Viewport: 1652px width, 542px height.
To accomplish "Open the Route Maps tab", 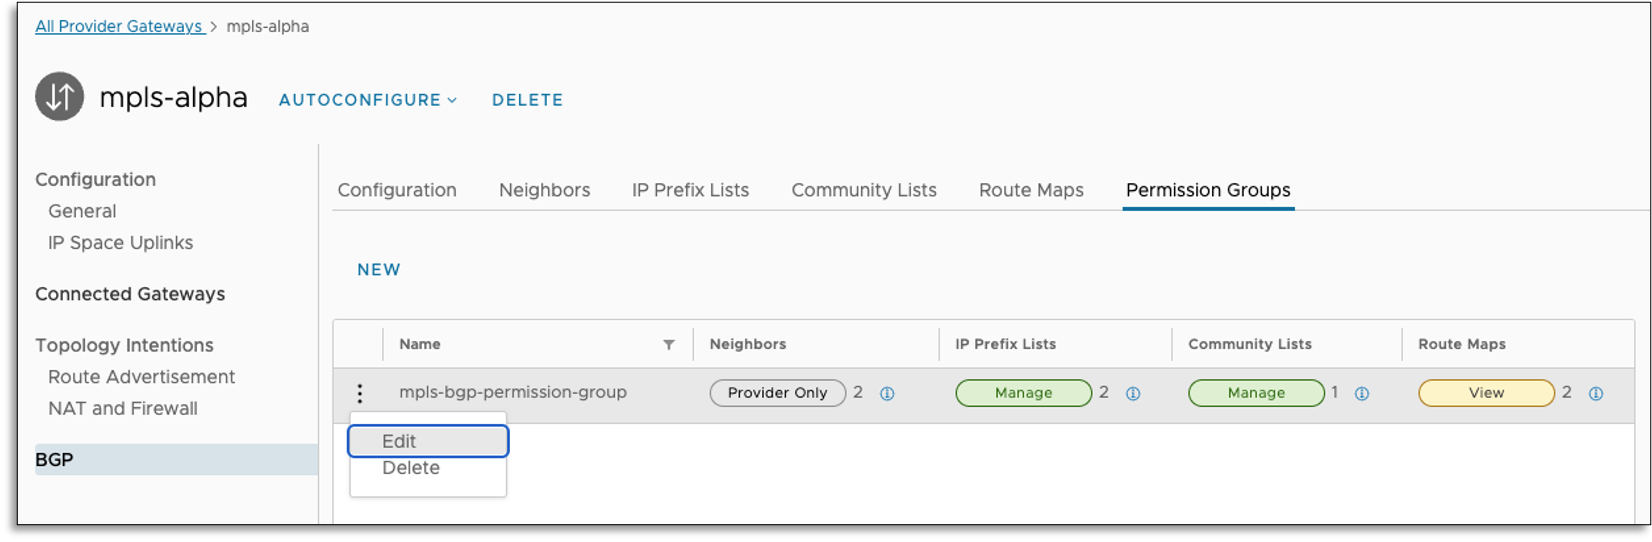I will coord(1031,190).
